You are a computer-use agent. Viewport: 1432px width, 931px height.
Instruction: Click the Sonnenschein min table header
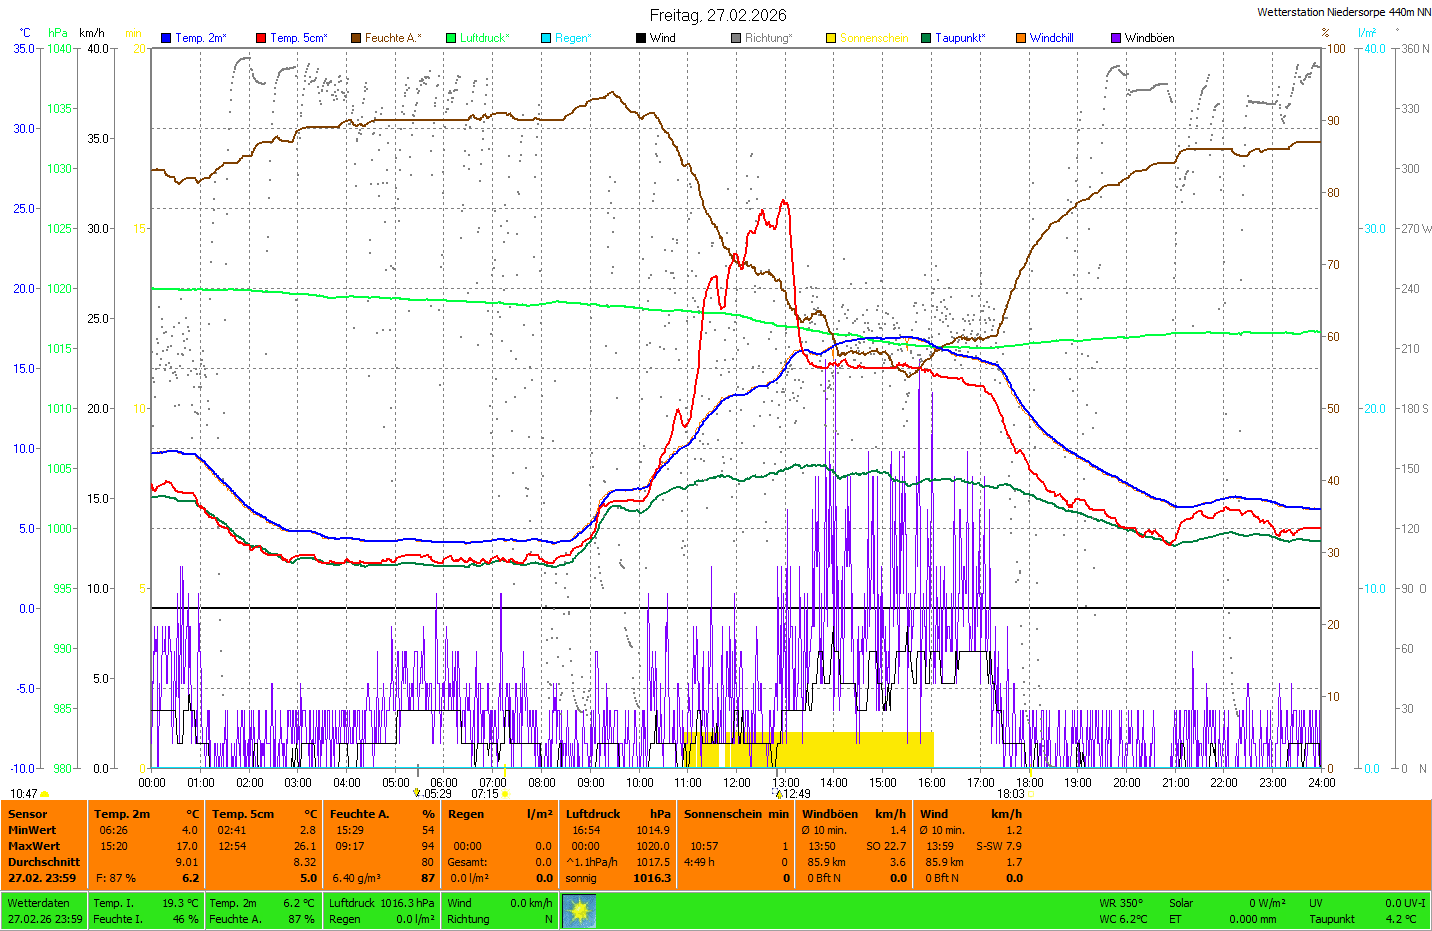736,814
